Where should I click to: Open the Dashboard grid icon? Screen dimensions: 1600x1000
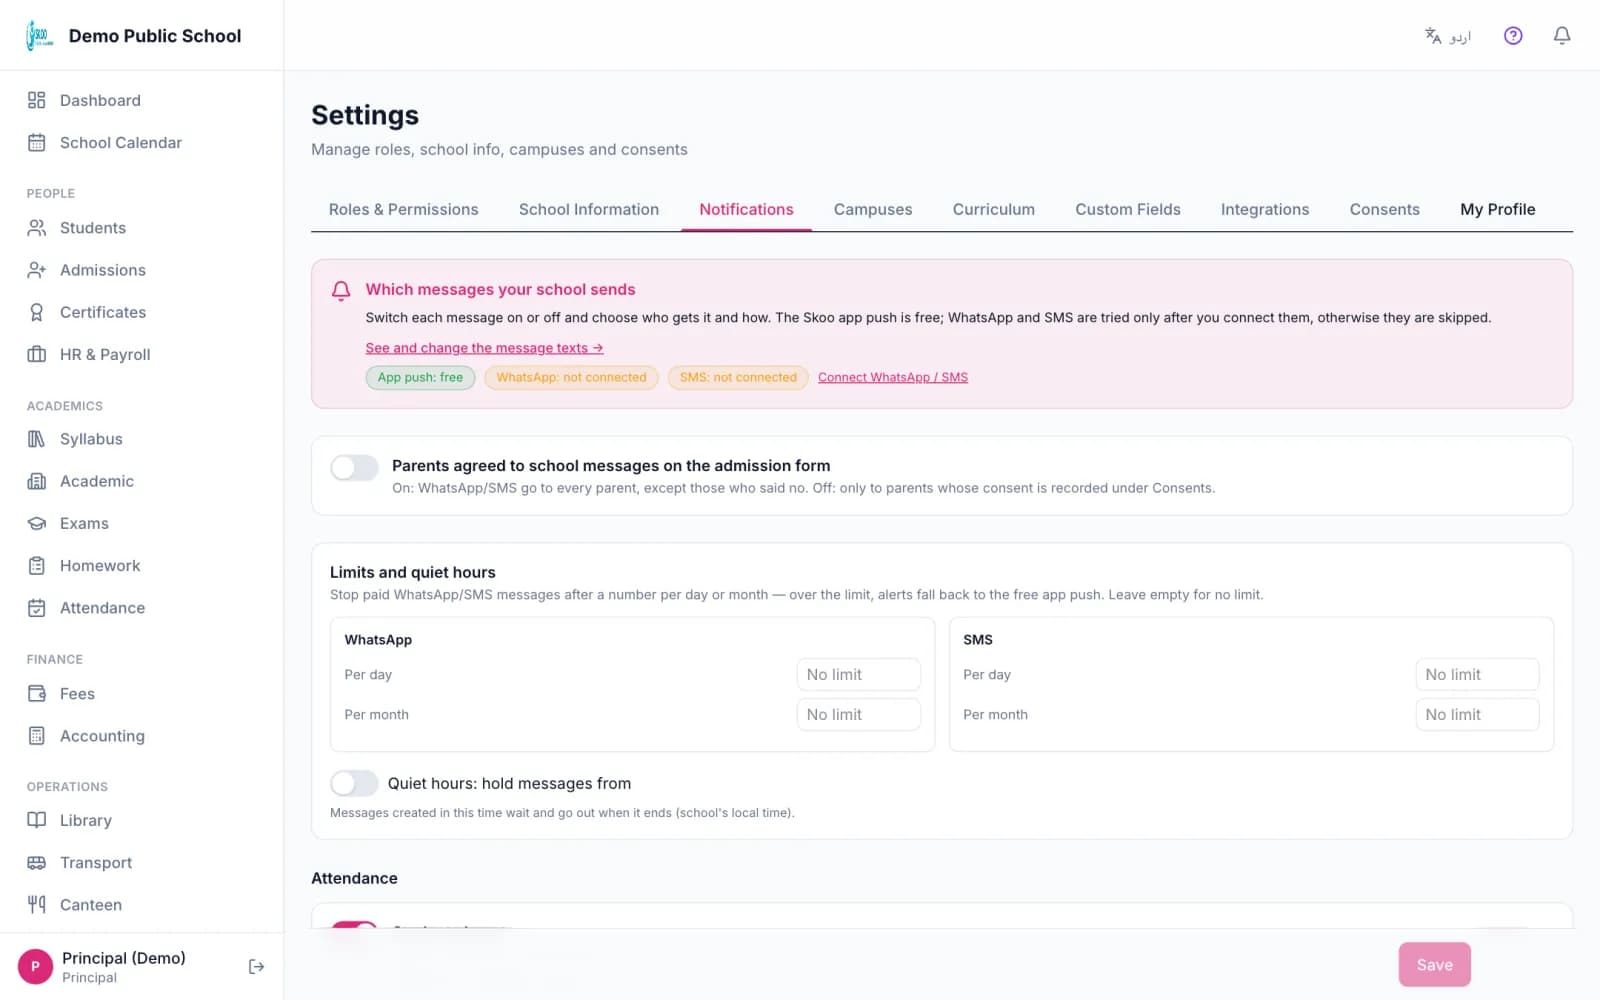pyautogui.click(x=37, y=100)
